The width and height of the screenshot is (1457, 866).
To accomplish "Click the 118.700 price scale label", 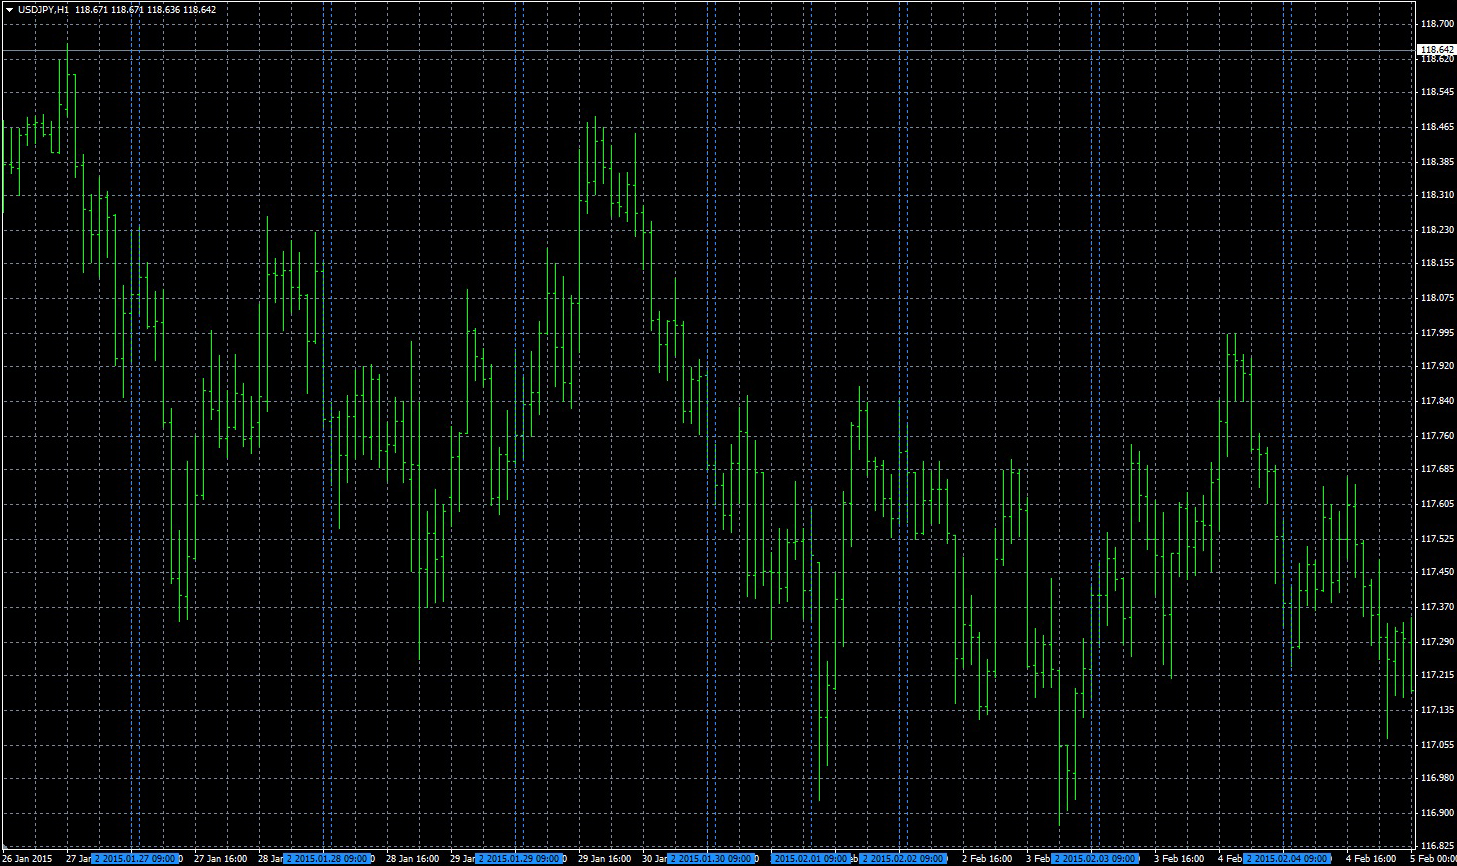I will [x=1437, y=24].
